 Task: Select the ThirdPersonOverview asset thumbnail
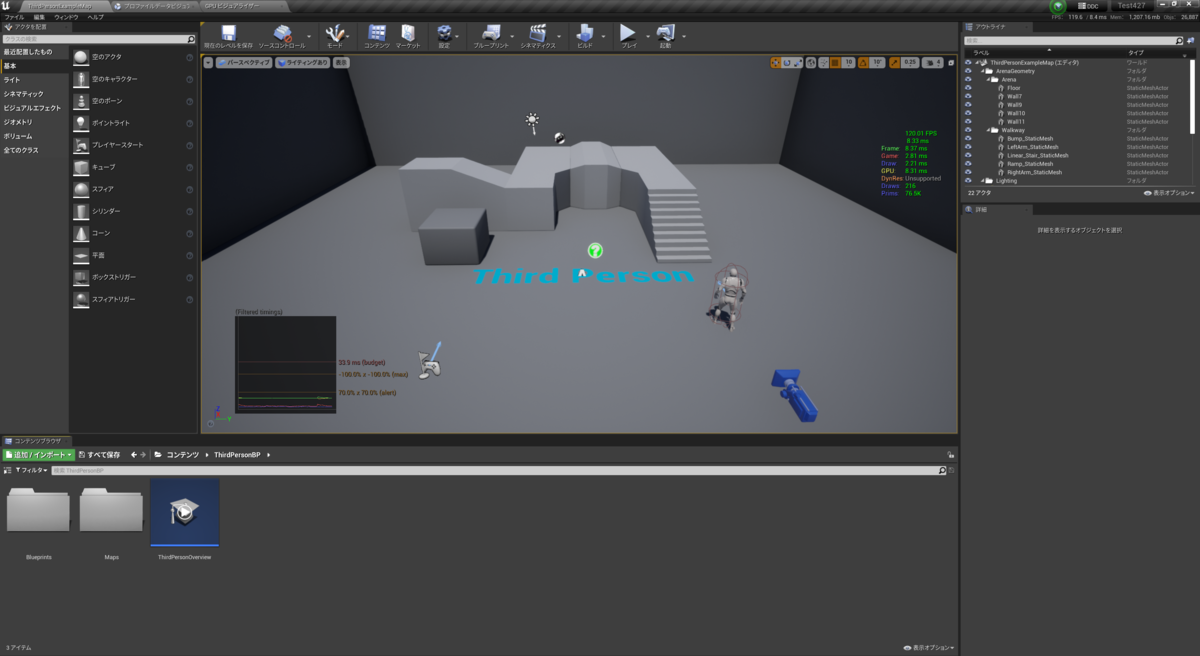click(x=184, y=512)
